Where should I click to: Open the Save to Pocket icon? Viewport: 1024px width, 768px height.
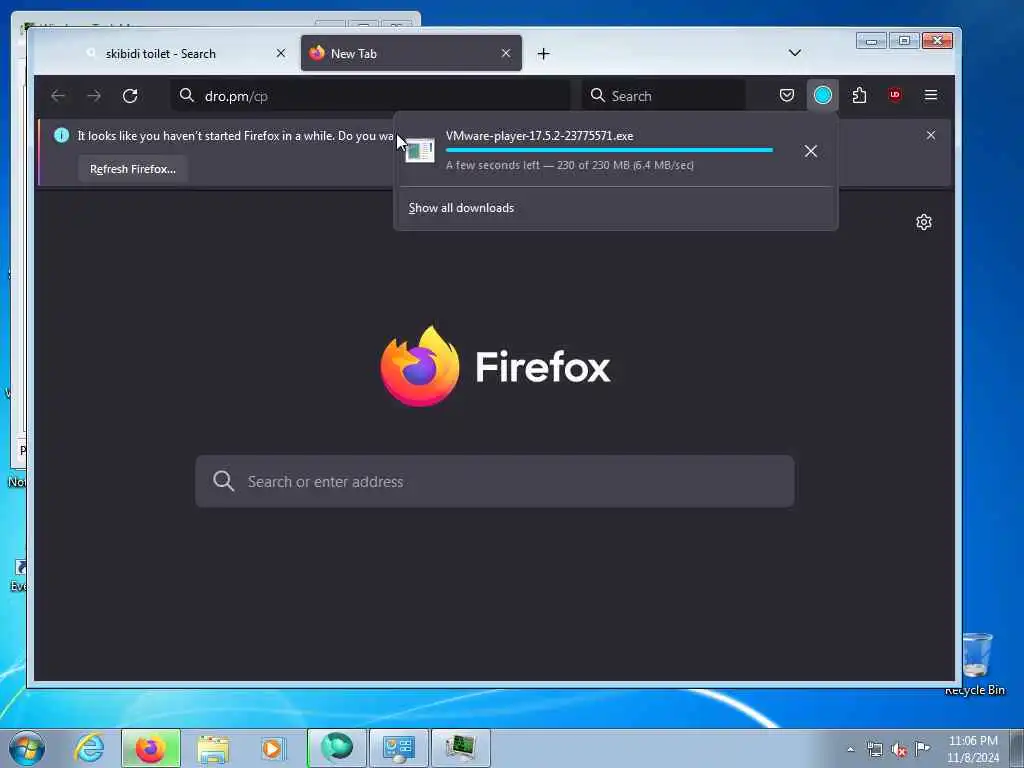click(787, 95)
